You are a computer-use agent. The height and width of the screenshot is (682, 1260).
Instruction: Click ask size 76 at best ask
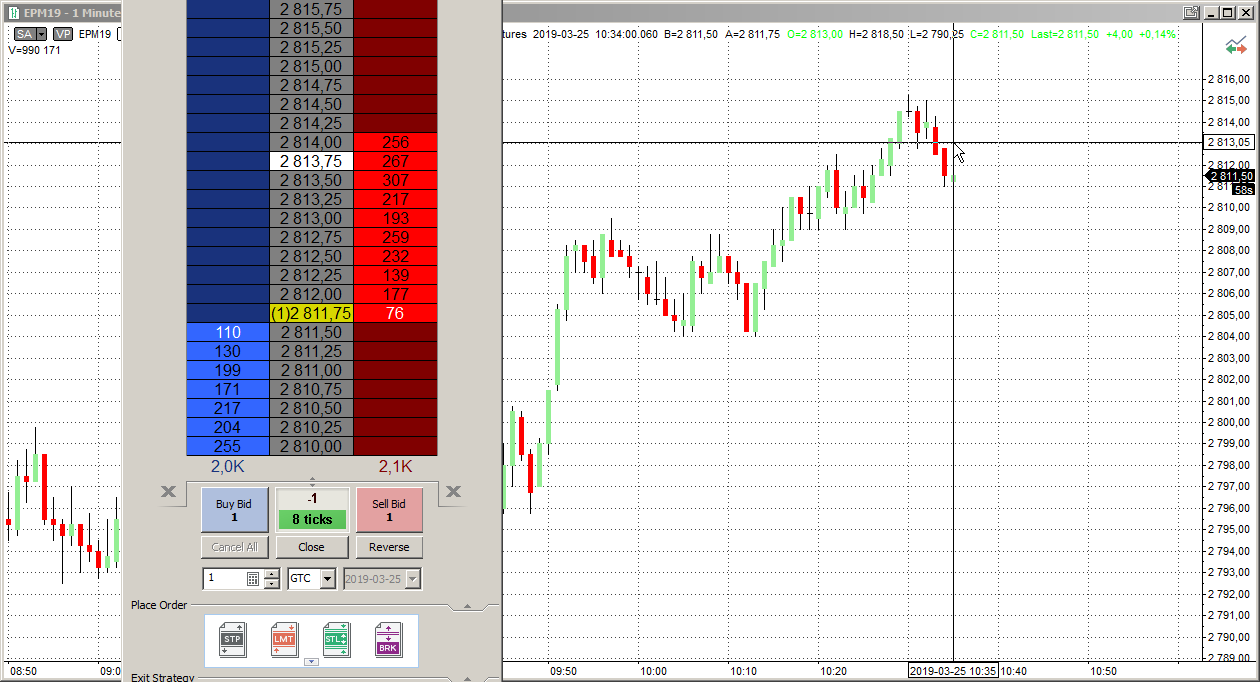click(396, 313)
